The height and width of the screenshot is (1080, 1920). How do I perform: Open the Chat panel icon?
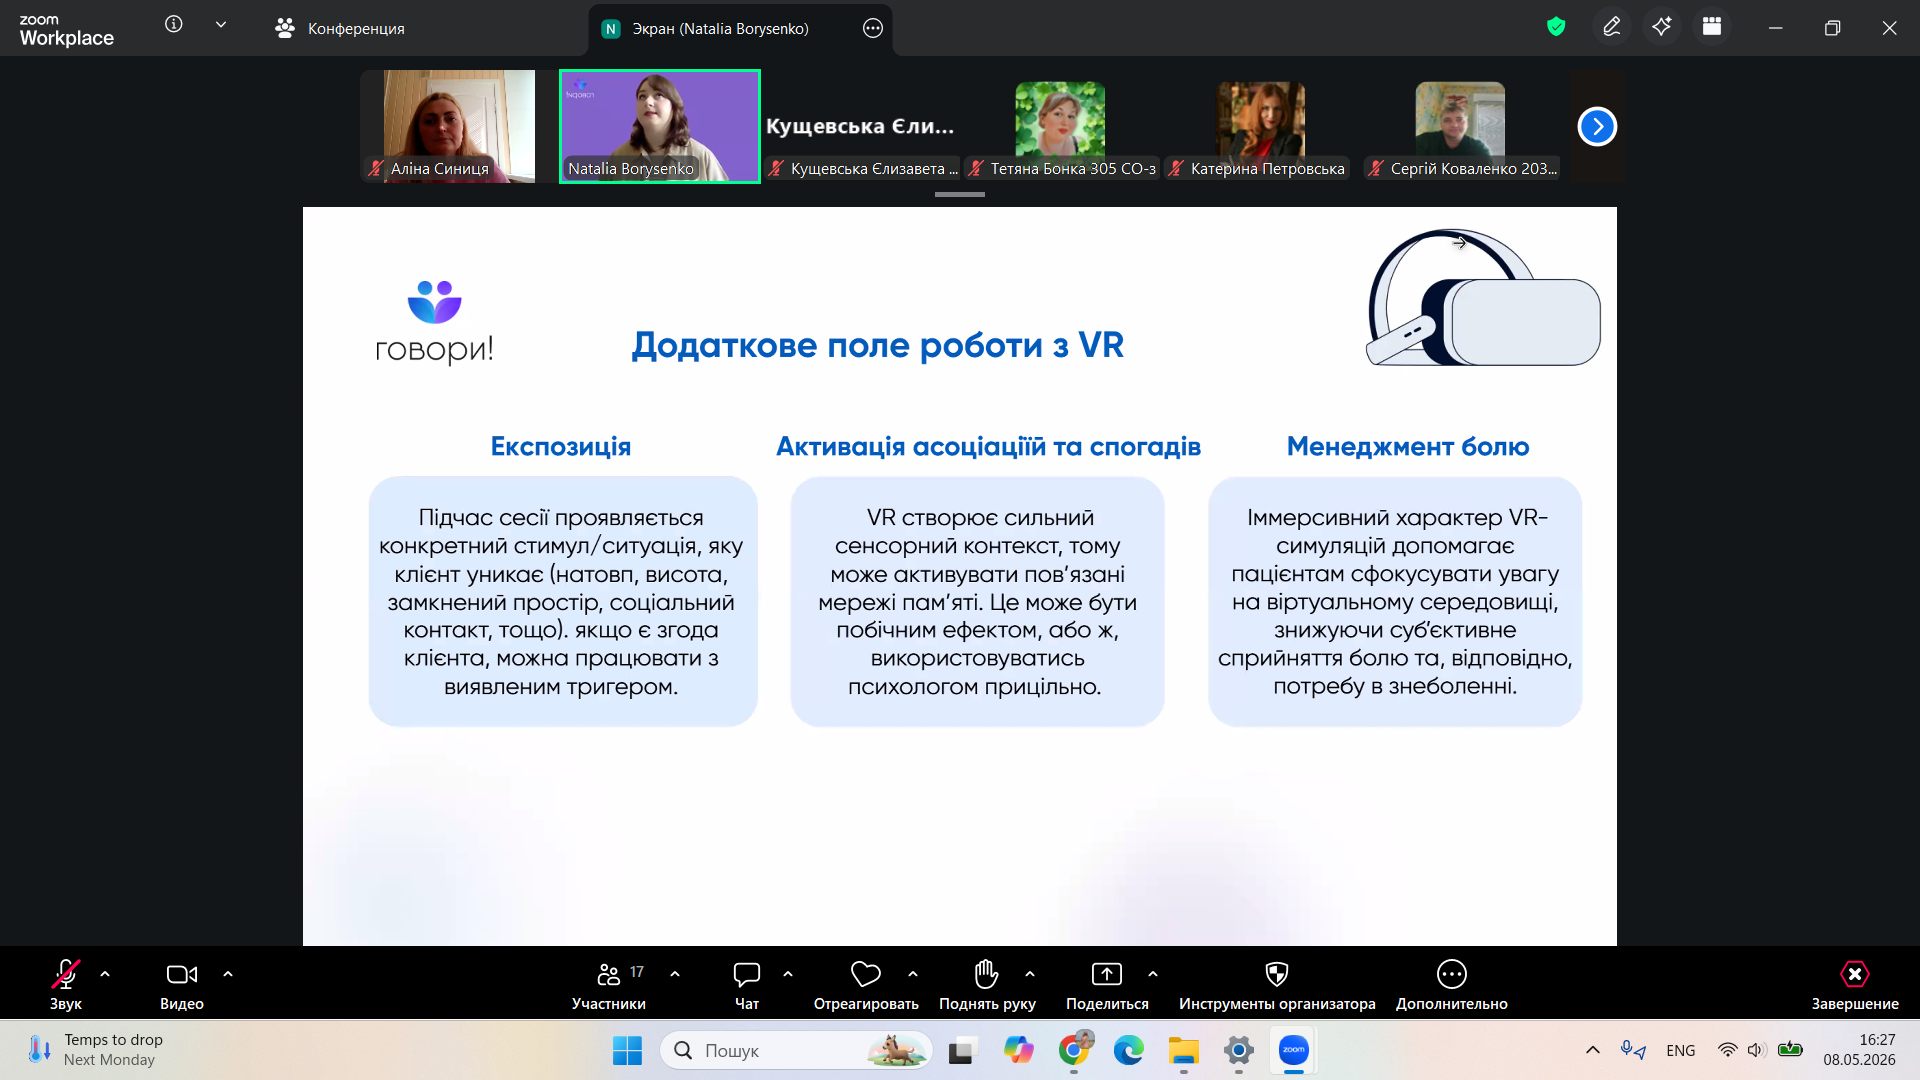tap(747, 974)
